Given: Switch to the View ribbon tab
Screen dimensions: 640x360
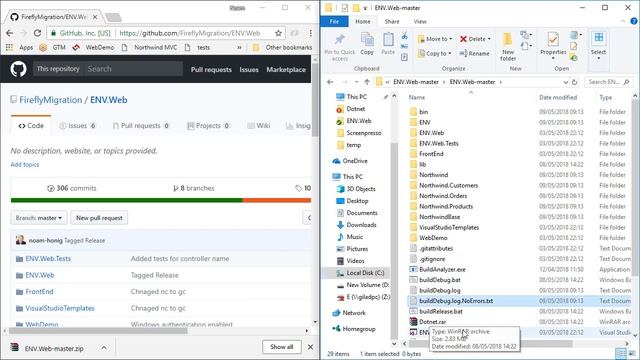Looking at the screenshot, I should tap(420, 22).
